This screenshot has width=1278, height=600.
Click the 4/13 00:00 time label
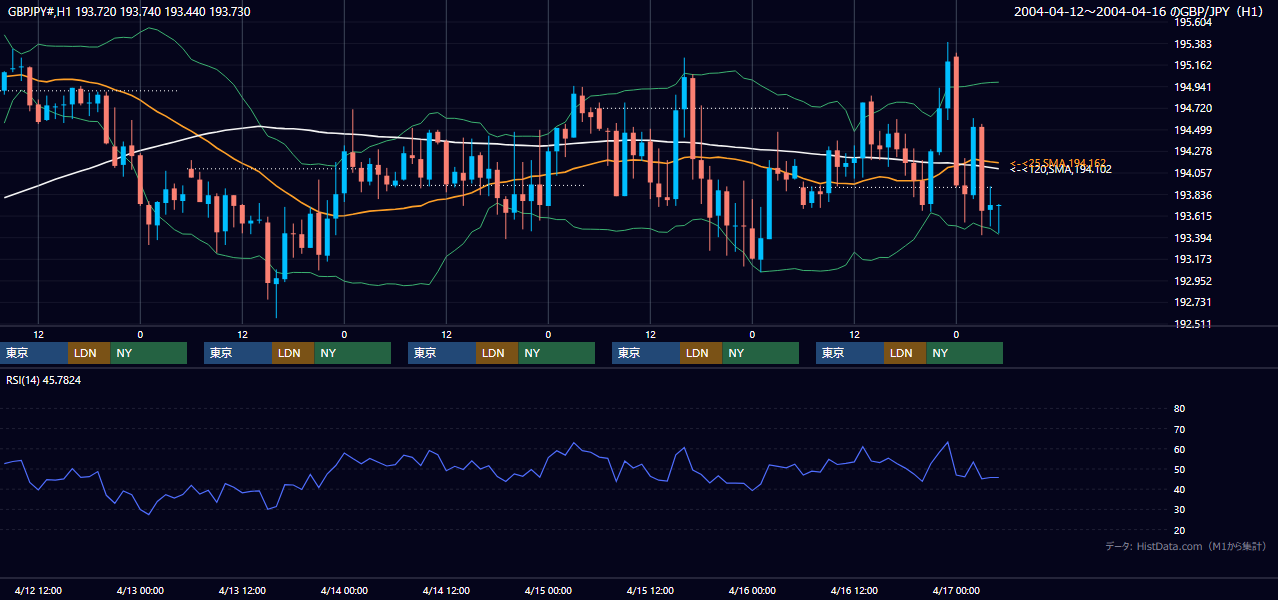tap(141, 590)
